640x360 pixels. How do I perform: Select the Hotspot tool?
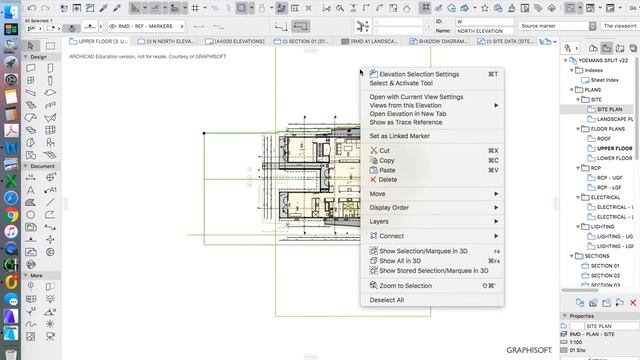tap(50, 324)
